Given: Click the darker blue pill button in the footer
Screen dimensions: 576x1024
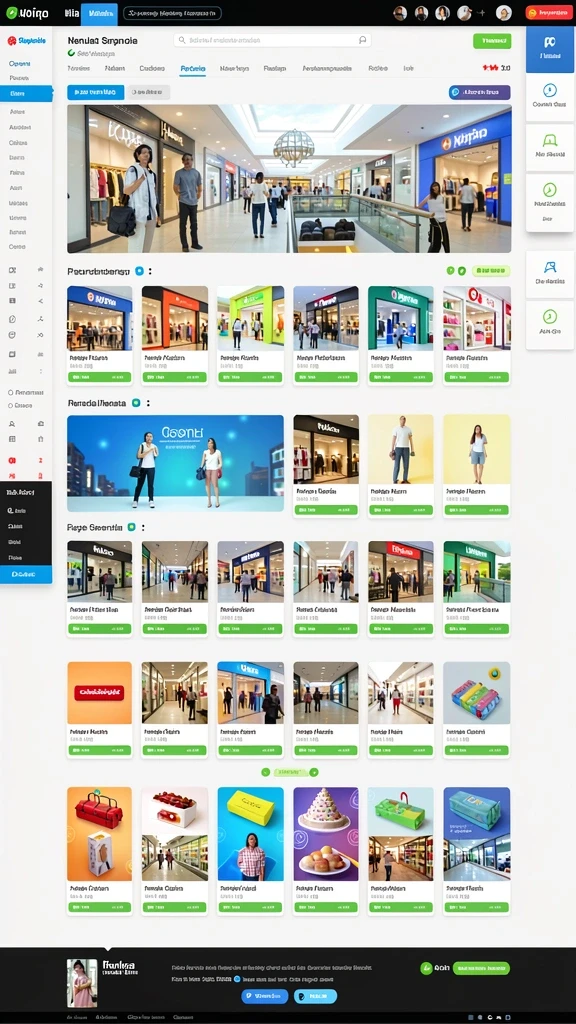Looking at the screenshot, I should (264, 996).
